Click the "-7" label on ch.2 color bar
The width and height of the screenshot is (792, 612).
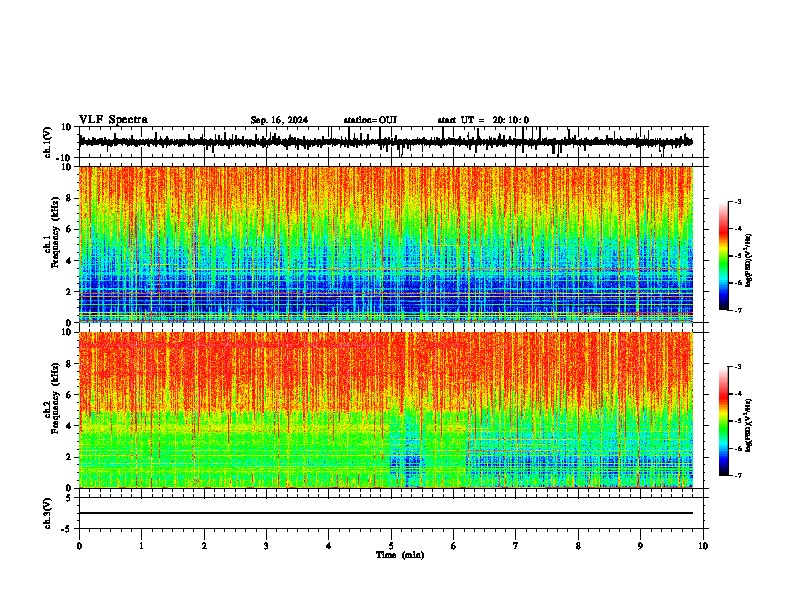click(x=737, y=475)
